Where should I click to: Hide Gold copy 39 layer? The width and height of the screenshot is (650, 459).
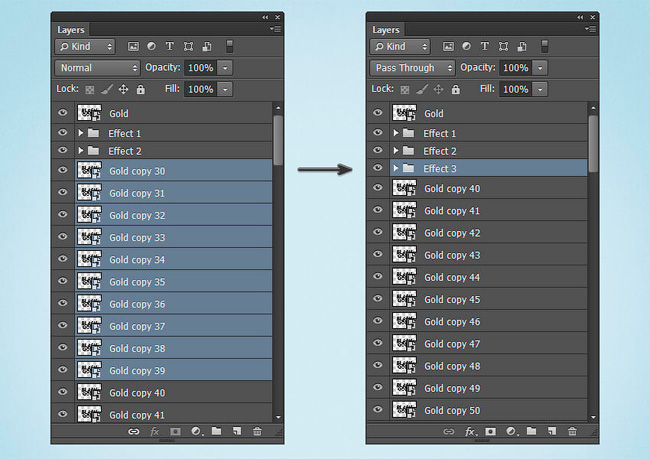(x=63, y=369)
